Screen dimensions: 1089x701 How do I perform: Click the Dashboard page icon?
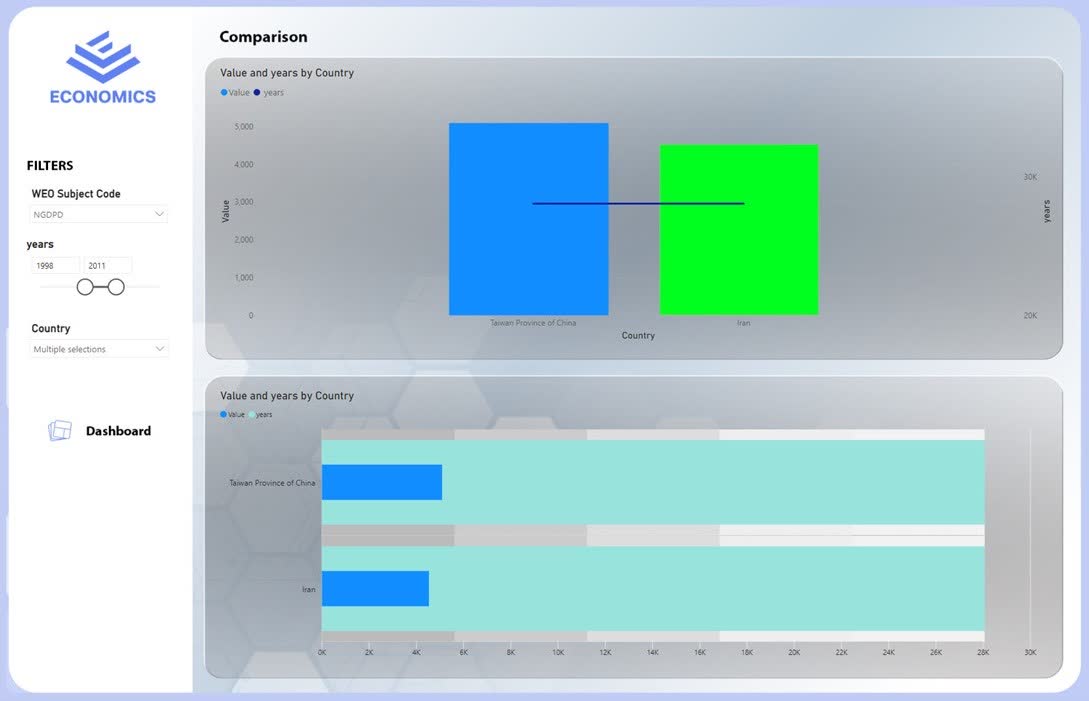(x=60, y=431)
